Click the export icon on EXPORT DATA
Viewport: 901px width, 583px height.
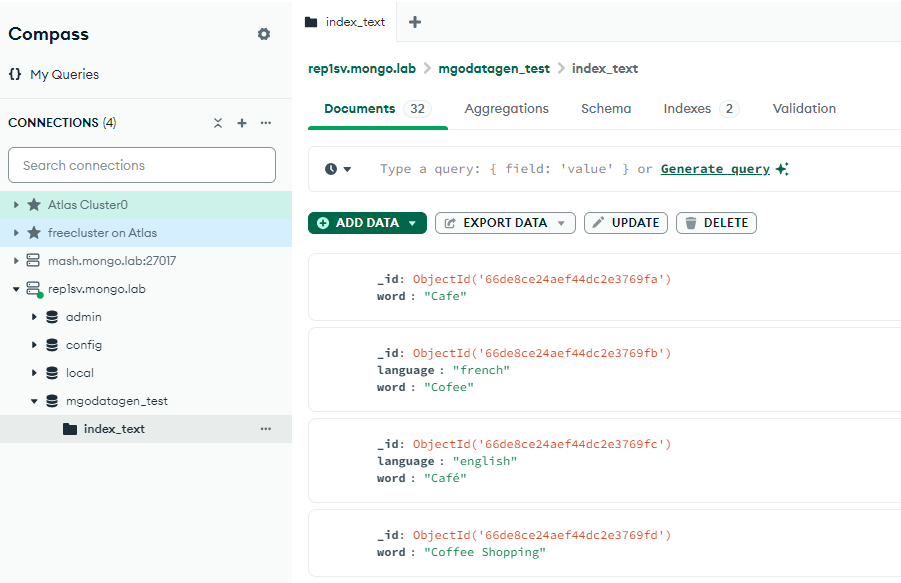tap(450, 223)
